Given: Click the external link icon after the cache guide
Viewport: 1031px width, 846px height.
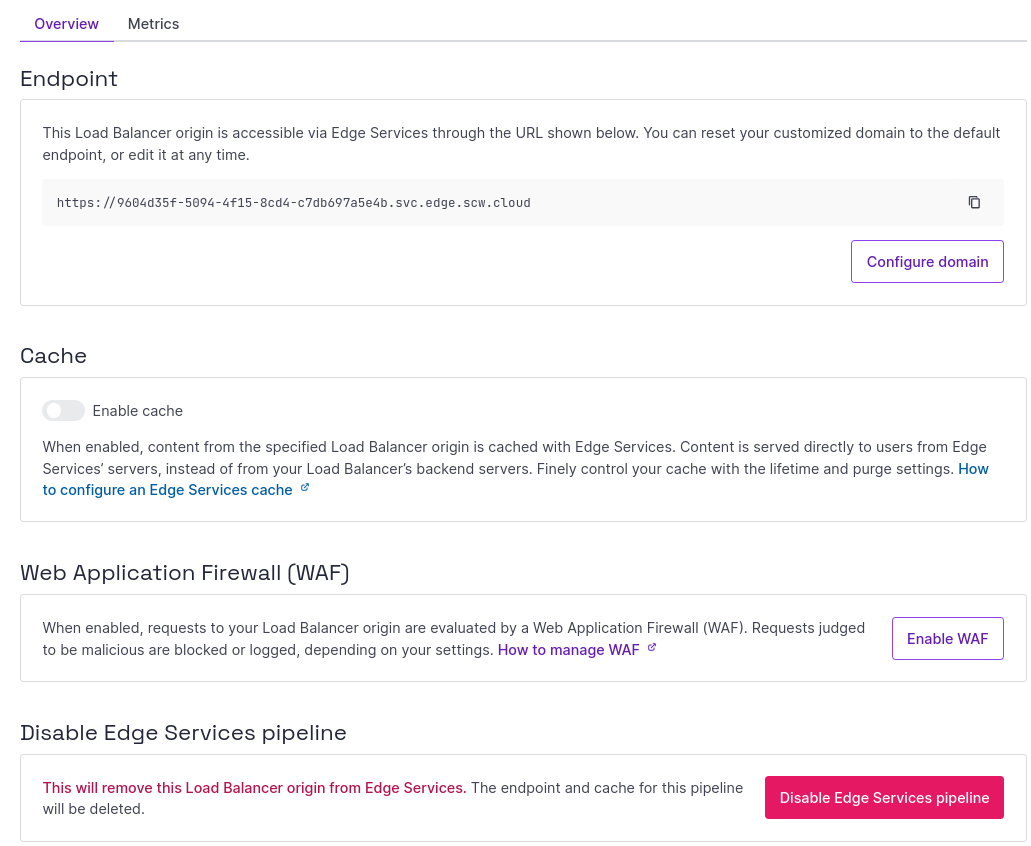Looking at the screenshot, I should 303,489.
